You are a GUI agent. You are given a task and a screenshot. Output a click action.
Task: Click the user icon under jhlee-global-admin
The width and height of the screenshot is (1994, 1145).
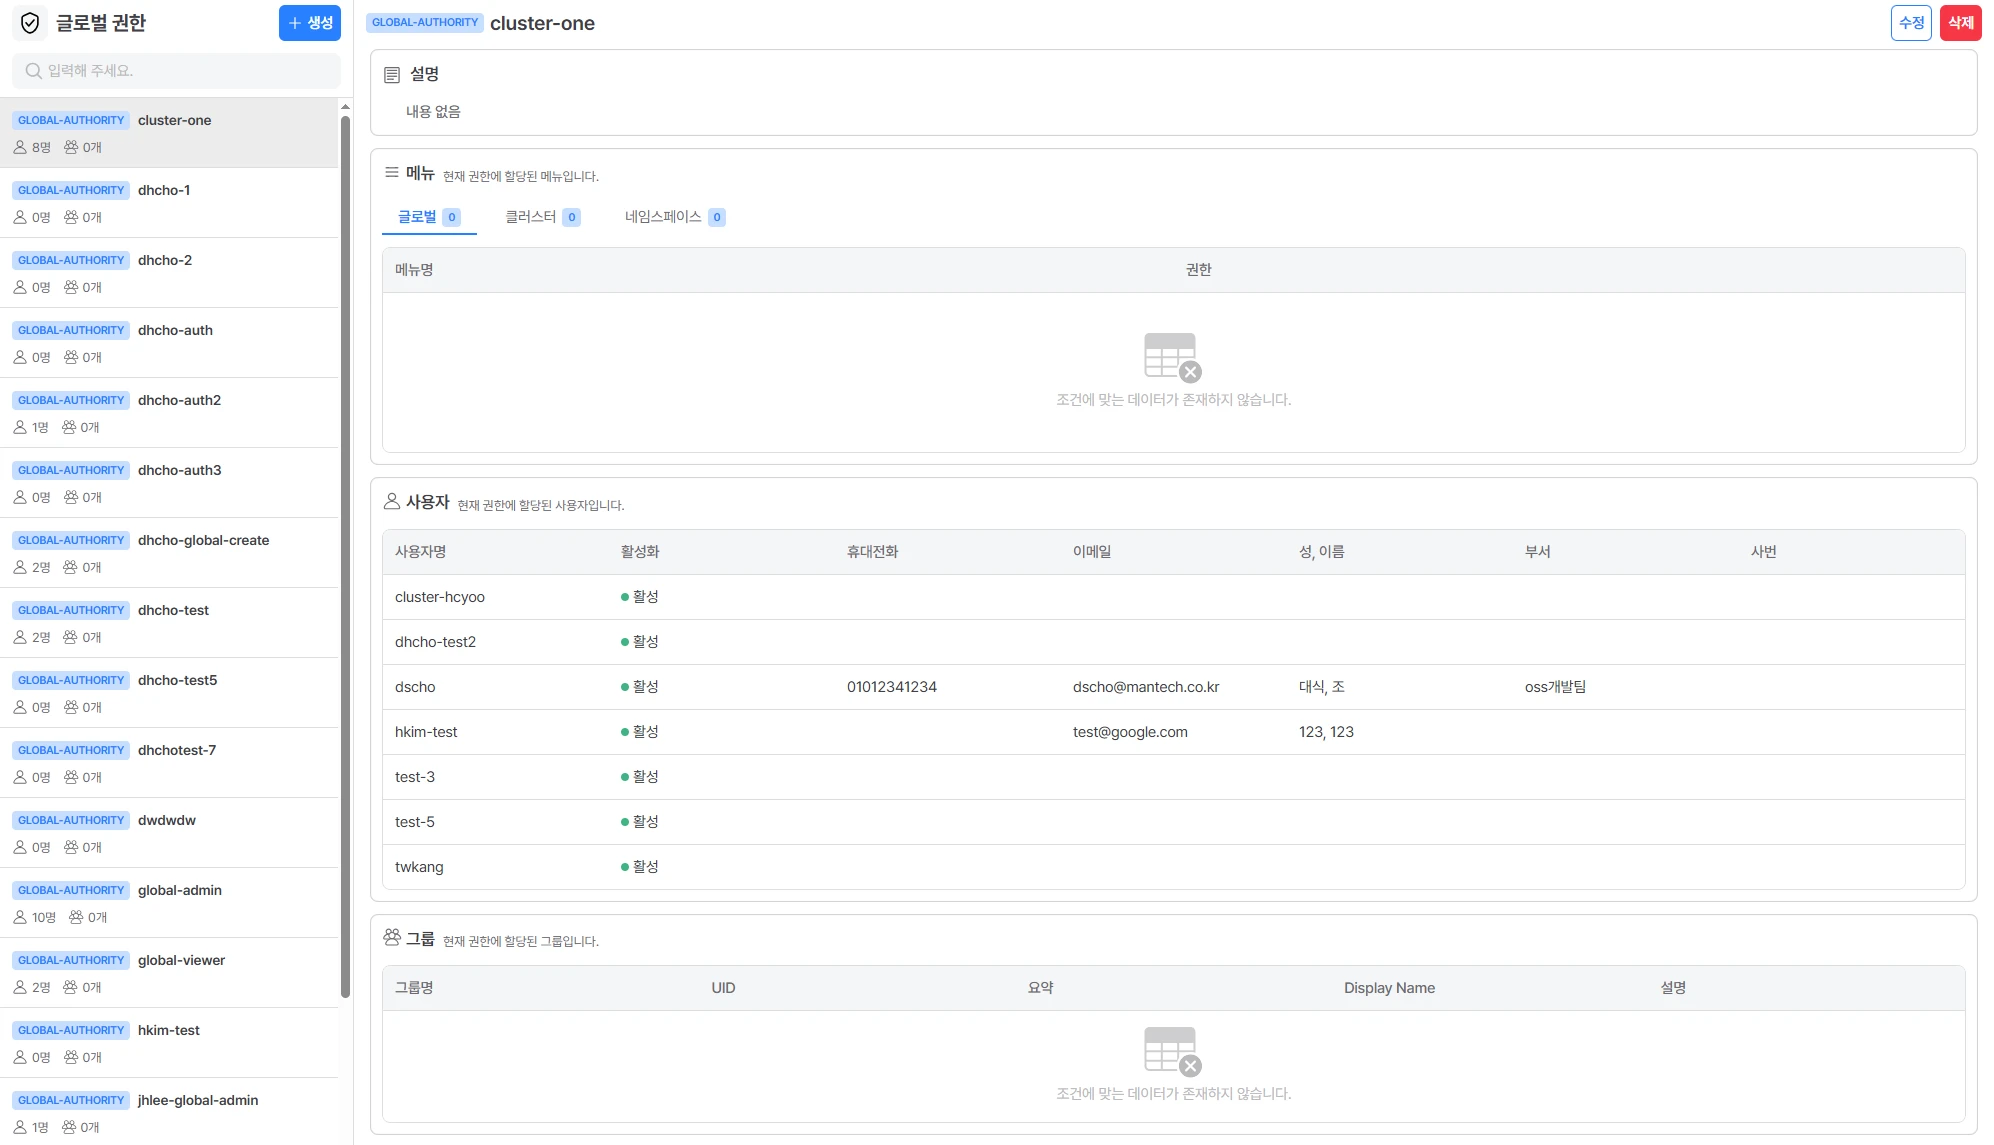(20, 1127)
